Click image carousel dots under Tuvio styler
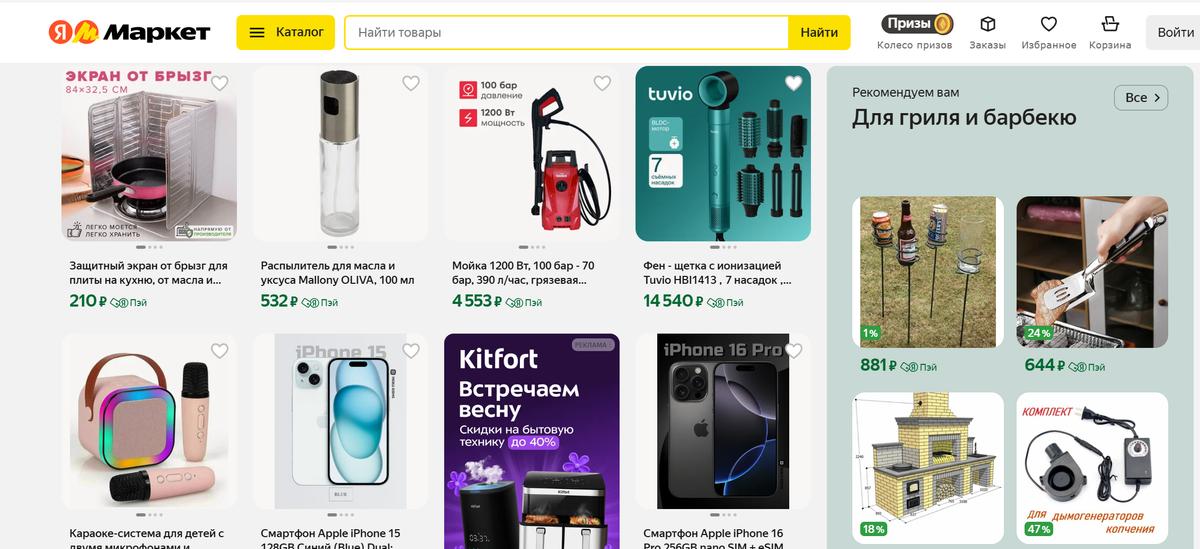Viewport: 1200px width, 549px height. 723,247
